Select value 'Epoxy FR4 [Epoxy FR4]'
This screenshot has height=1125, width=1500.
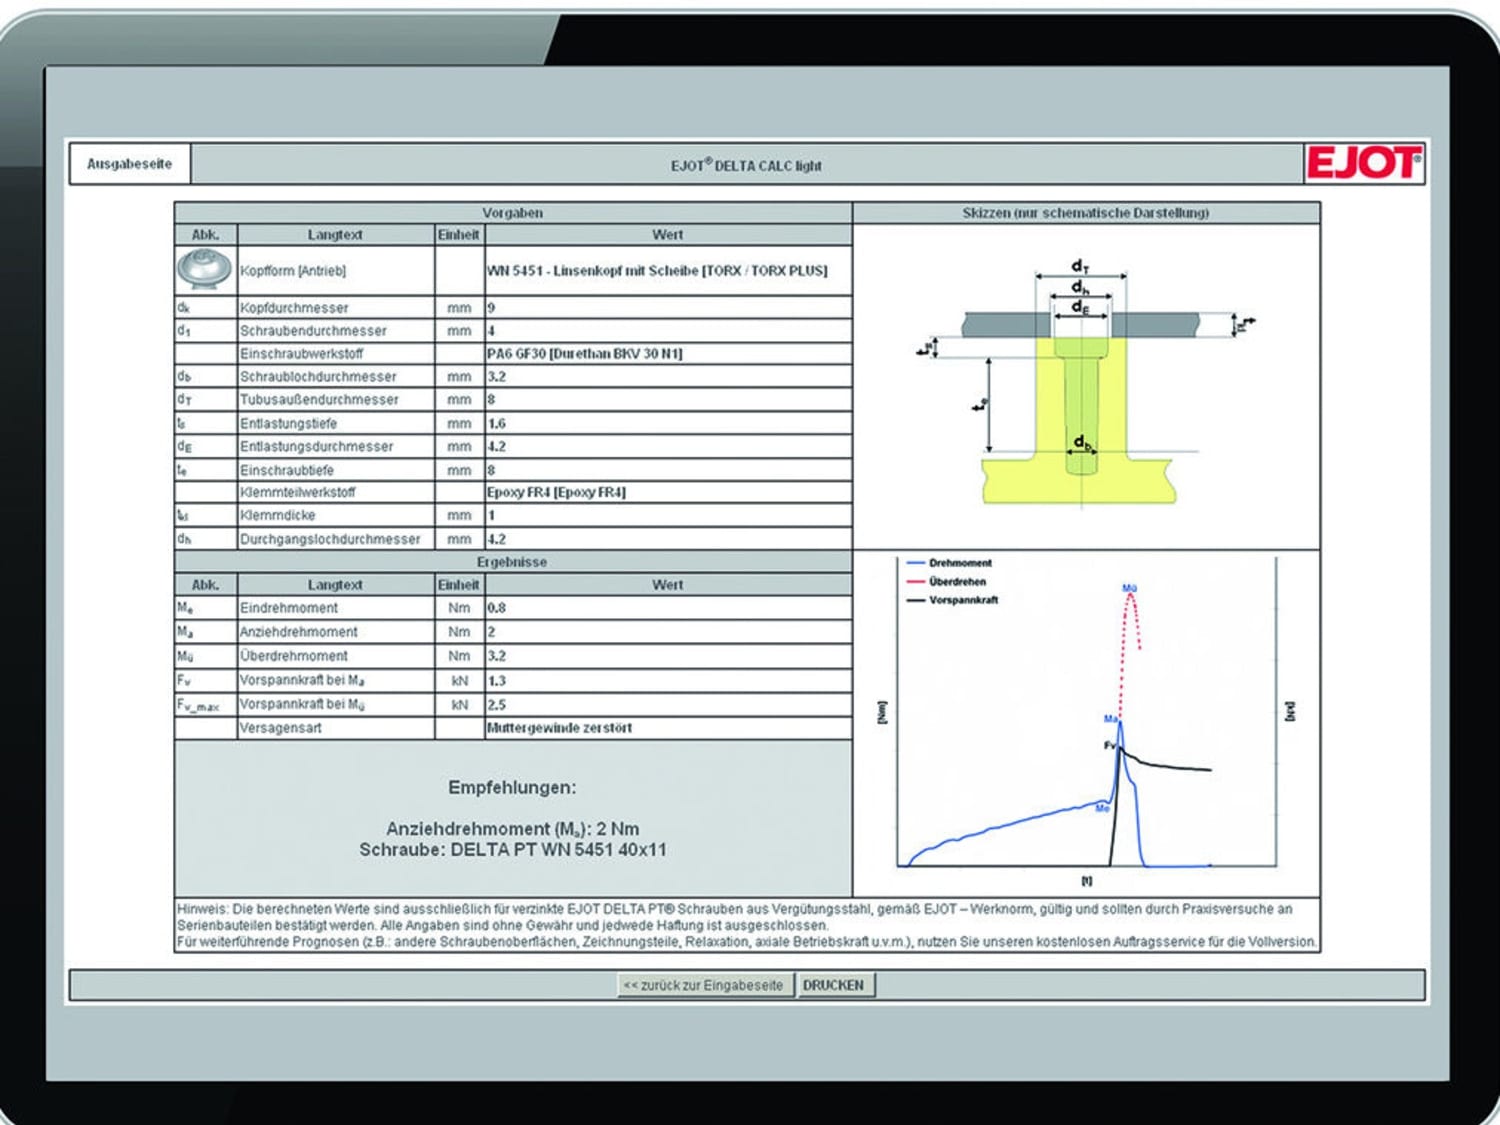[556, 492]
